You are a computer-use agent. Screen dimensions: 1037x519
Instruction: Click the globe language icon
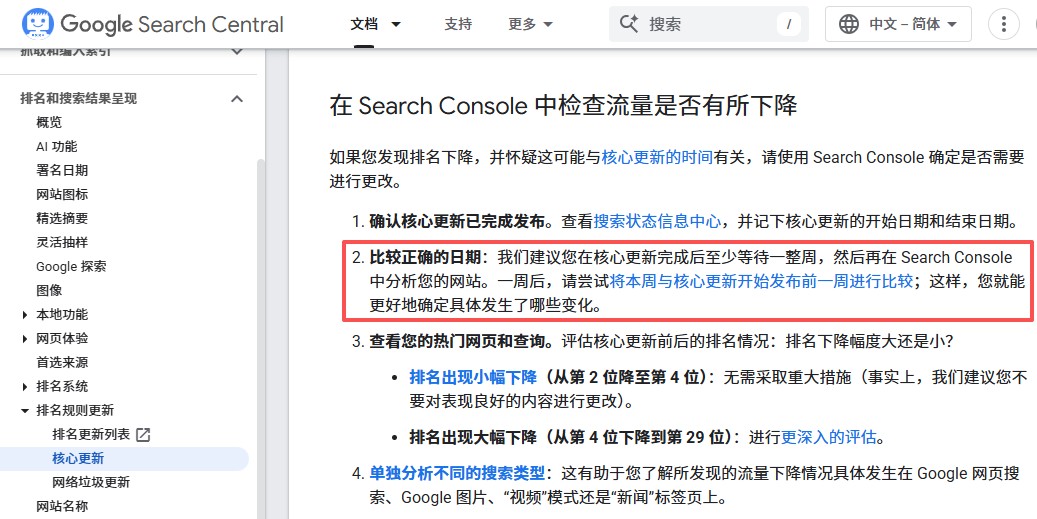tap(849, 24)
